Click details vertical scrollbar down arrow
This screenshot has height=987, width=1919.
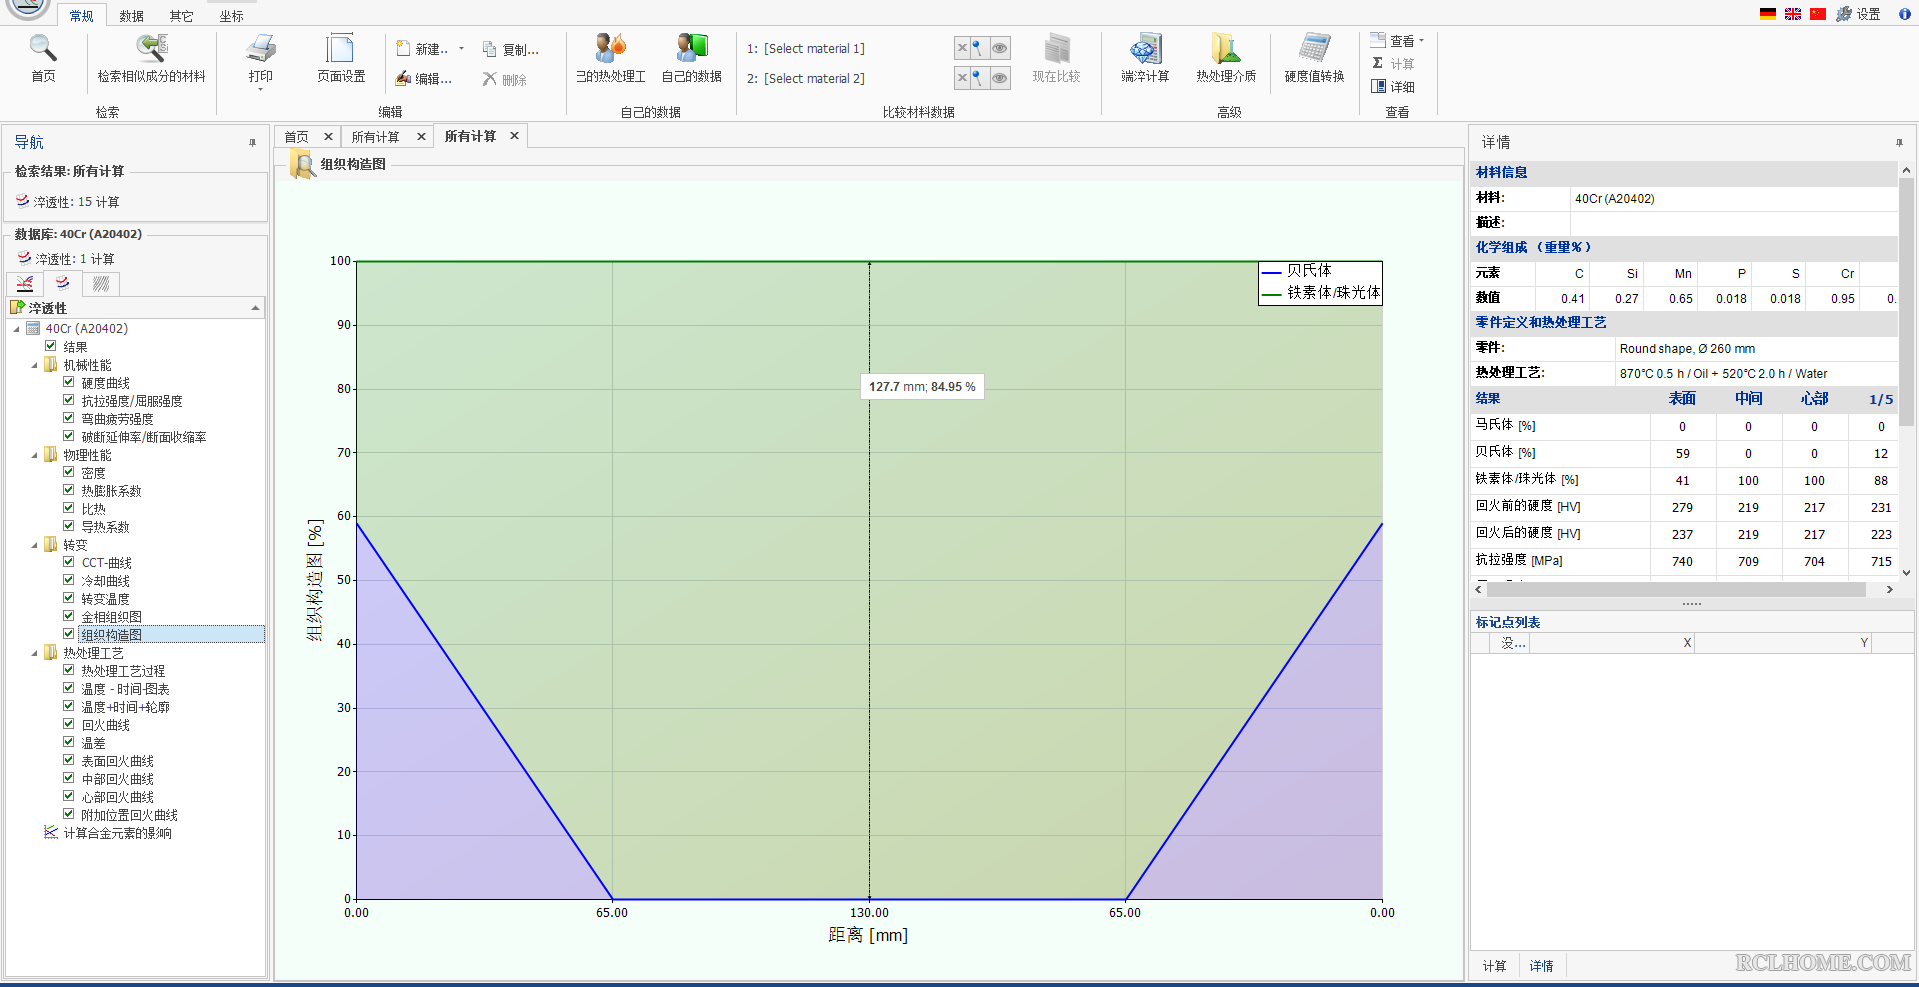[1906, 573]
